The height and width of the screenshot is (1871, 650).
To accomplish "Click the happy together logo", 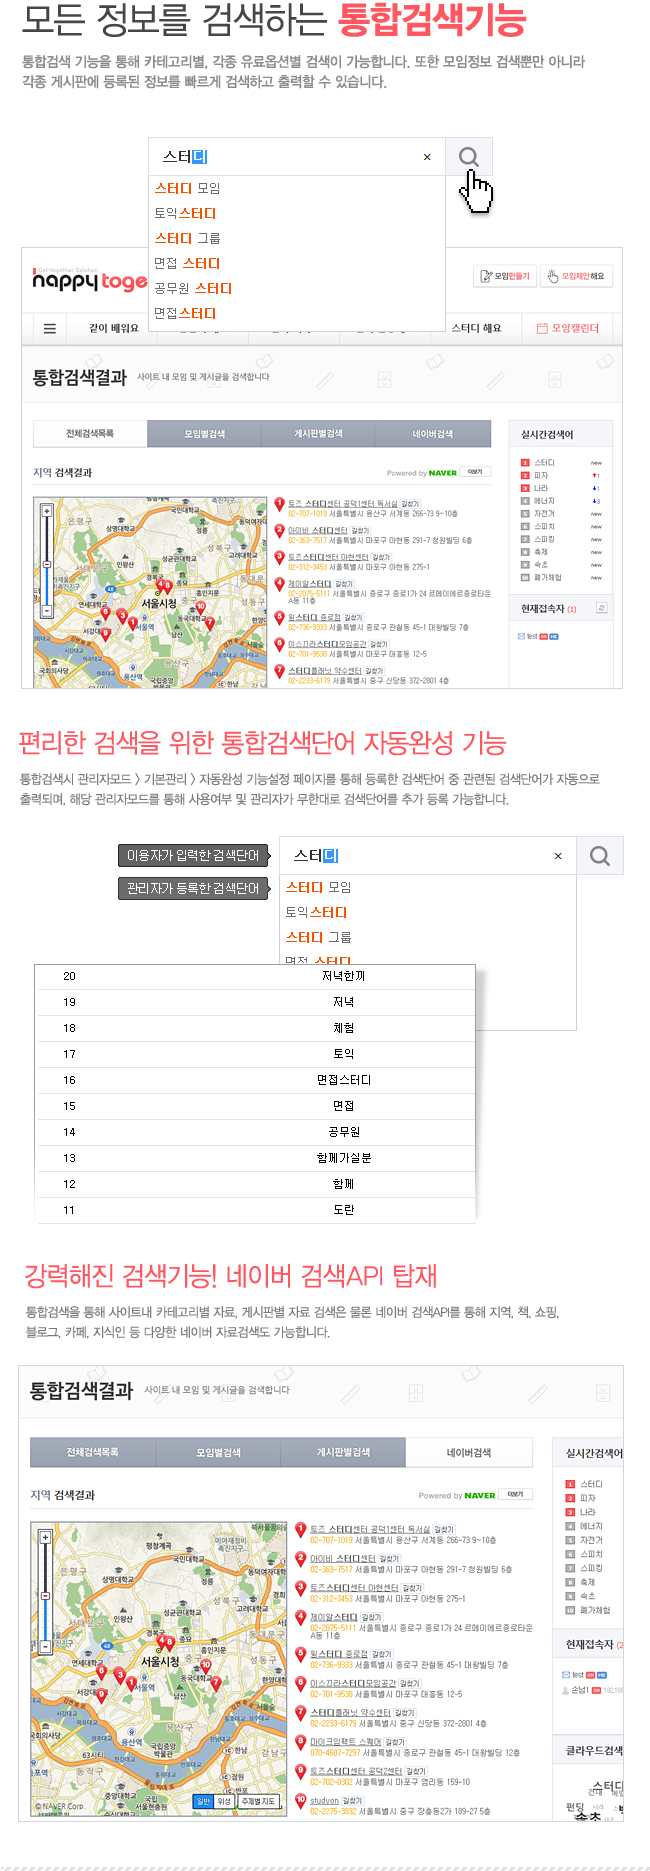I will coord(90,280).
